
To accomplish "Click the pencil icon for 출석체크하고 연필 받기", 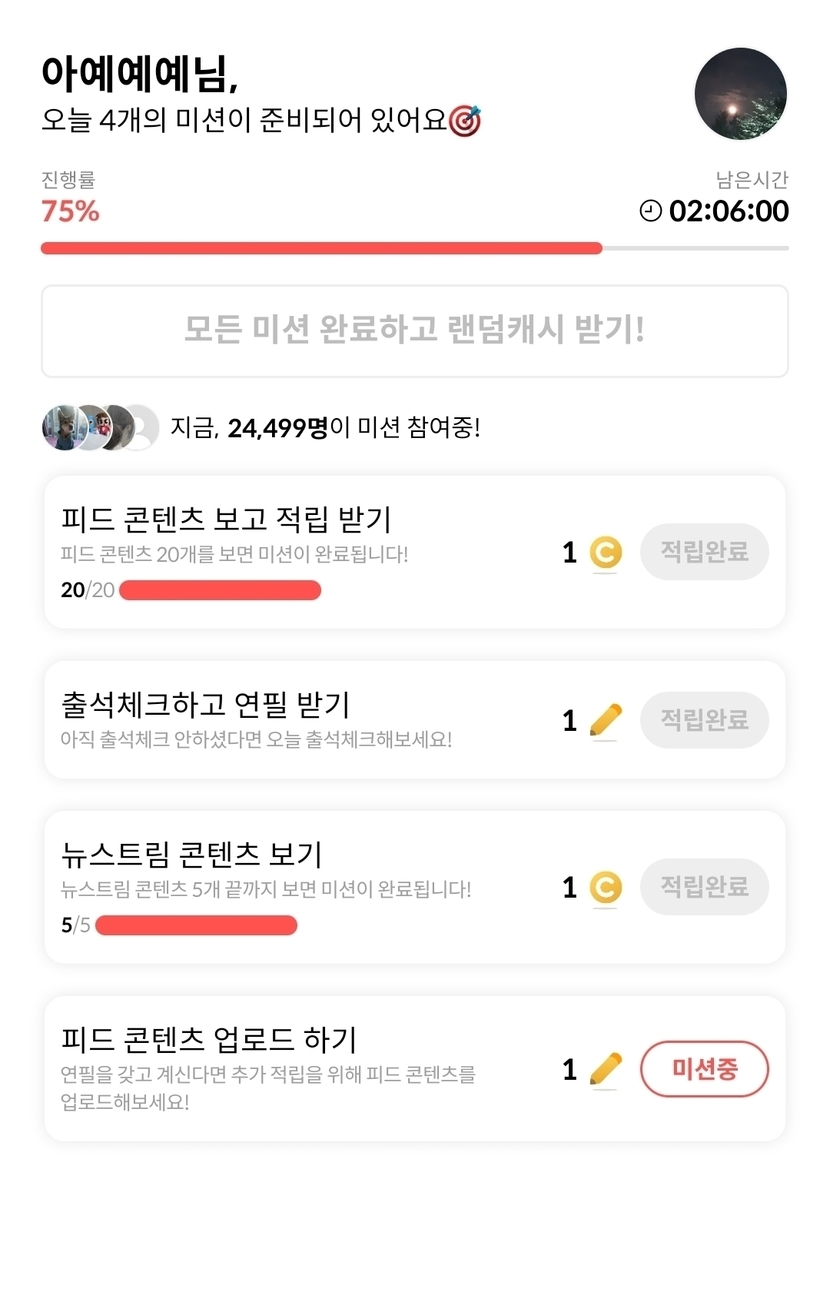I will [605, 720].
